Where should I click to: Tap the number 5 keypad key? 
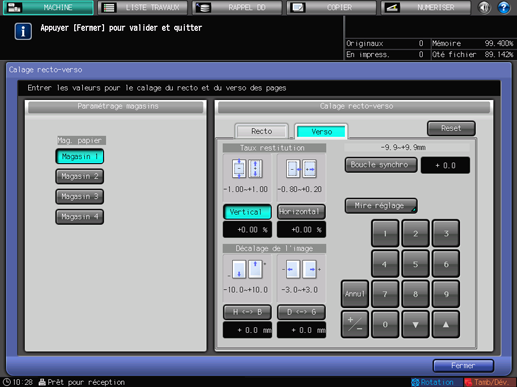coord(415,264)
